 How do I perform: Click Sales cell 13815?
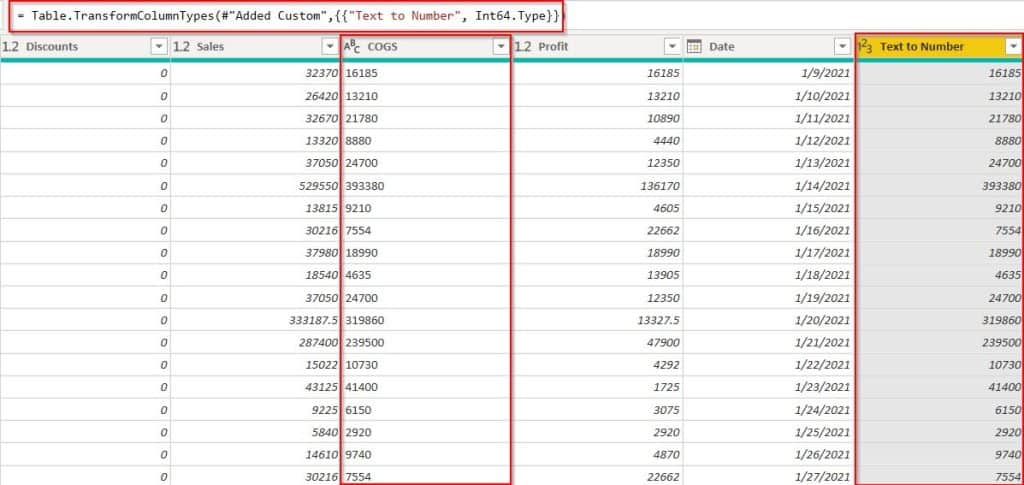(255, 208)
